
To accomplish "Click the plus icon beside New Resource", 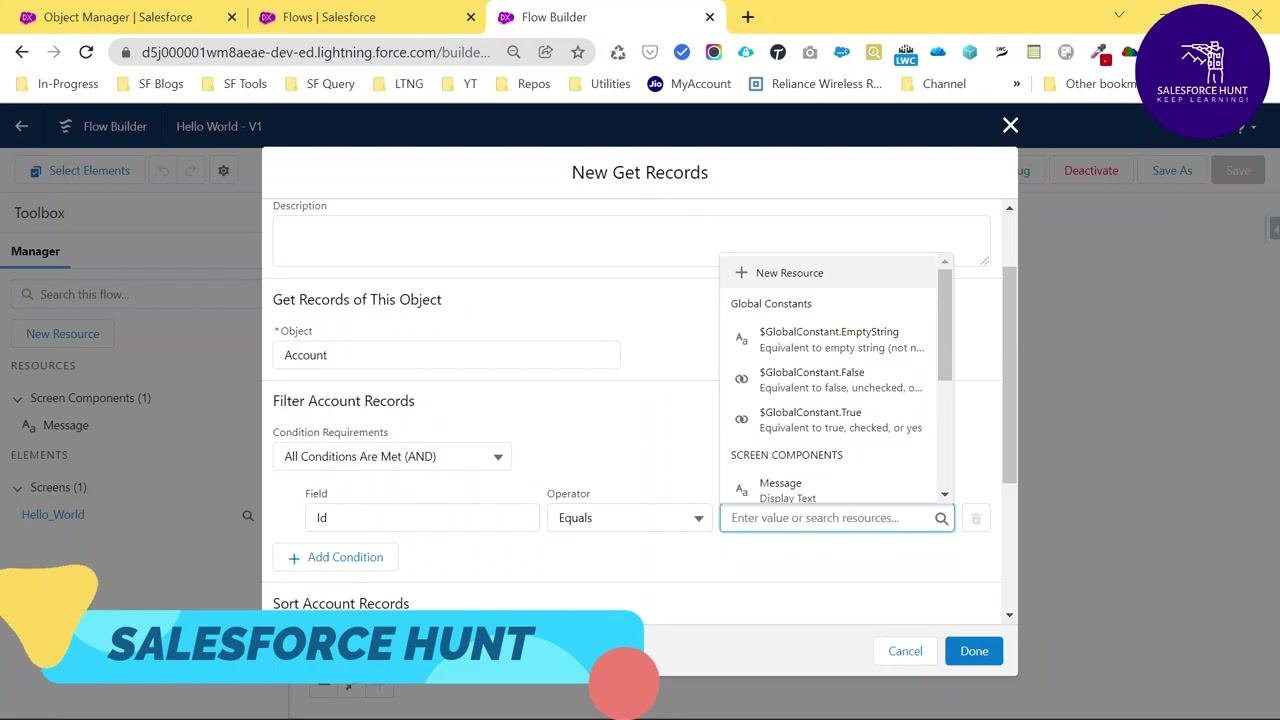I will coord(741,272).
